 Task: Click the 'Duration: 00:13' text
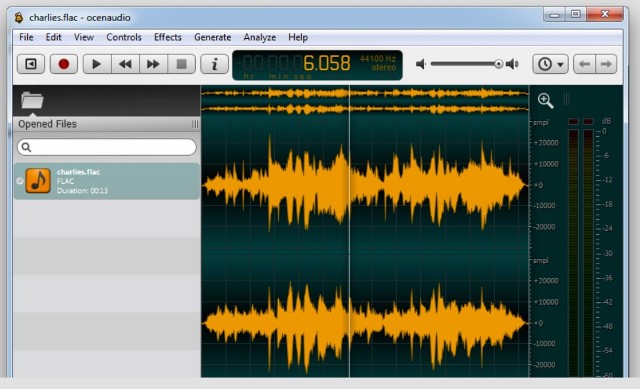pyautogui.click(x=82, y=191)
